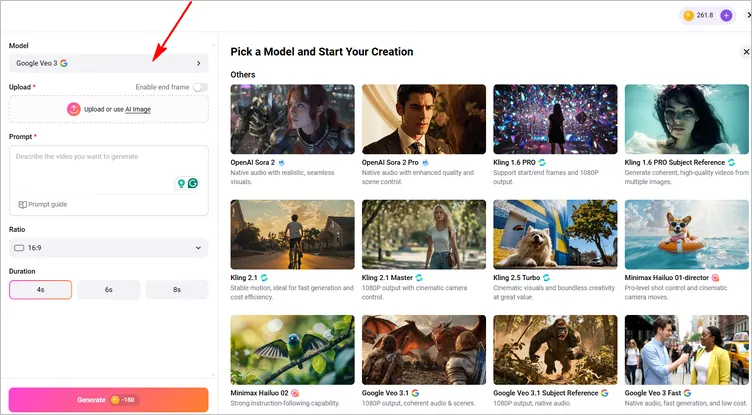Select Google Veo 3.1 Subject Reference gorilla thumbnail
This screenshot has height=415, width=752.
(555, 350)
